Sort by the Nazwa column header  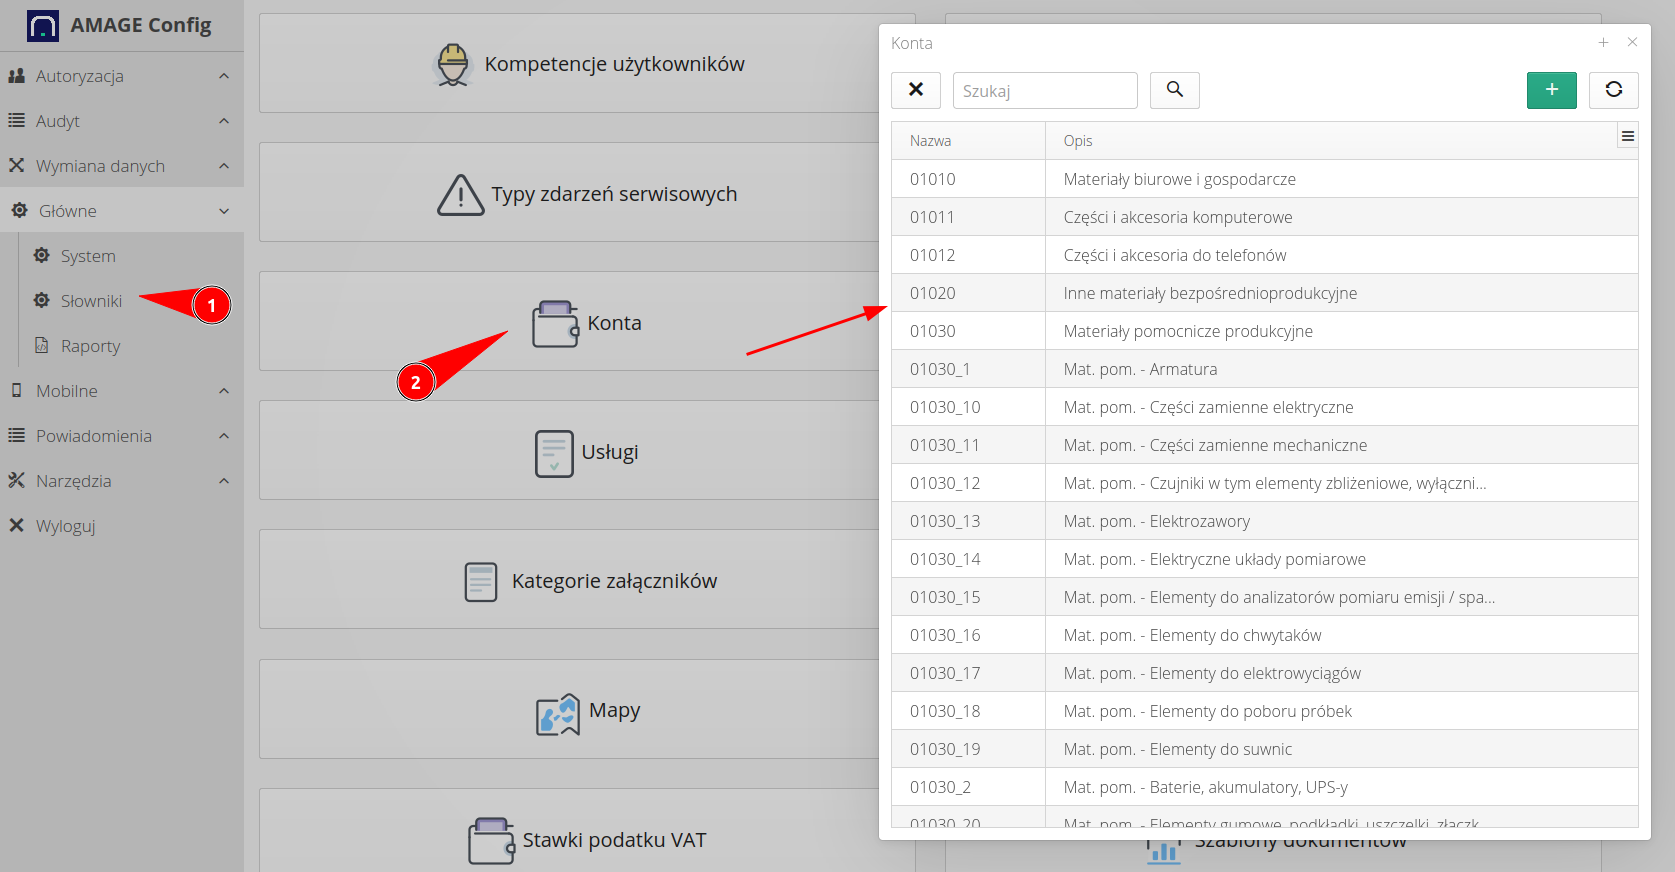tap(931, 141)
